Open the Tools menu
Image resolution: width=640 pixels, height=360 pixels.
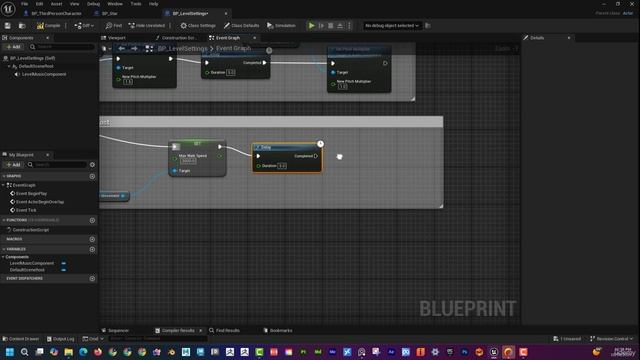coord(136,4)
